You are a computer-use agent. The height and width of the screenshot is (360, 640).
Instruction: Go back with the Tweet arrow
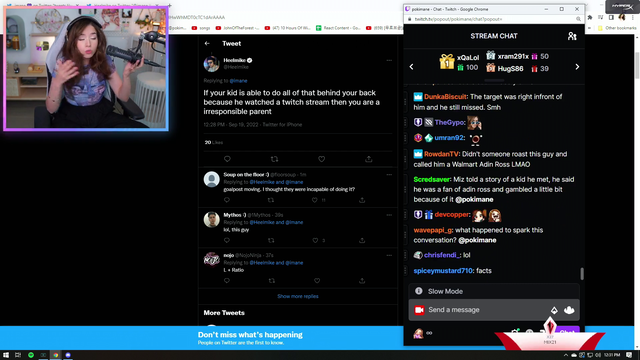pyautogui.click(x=207, y=43)
